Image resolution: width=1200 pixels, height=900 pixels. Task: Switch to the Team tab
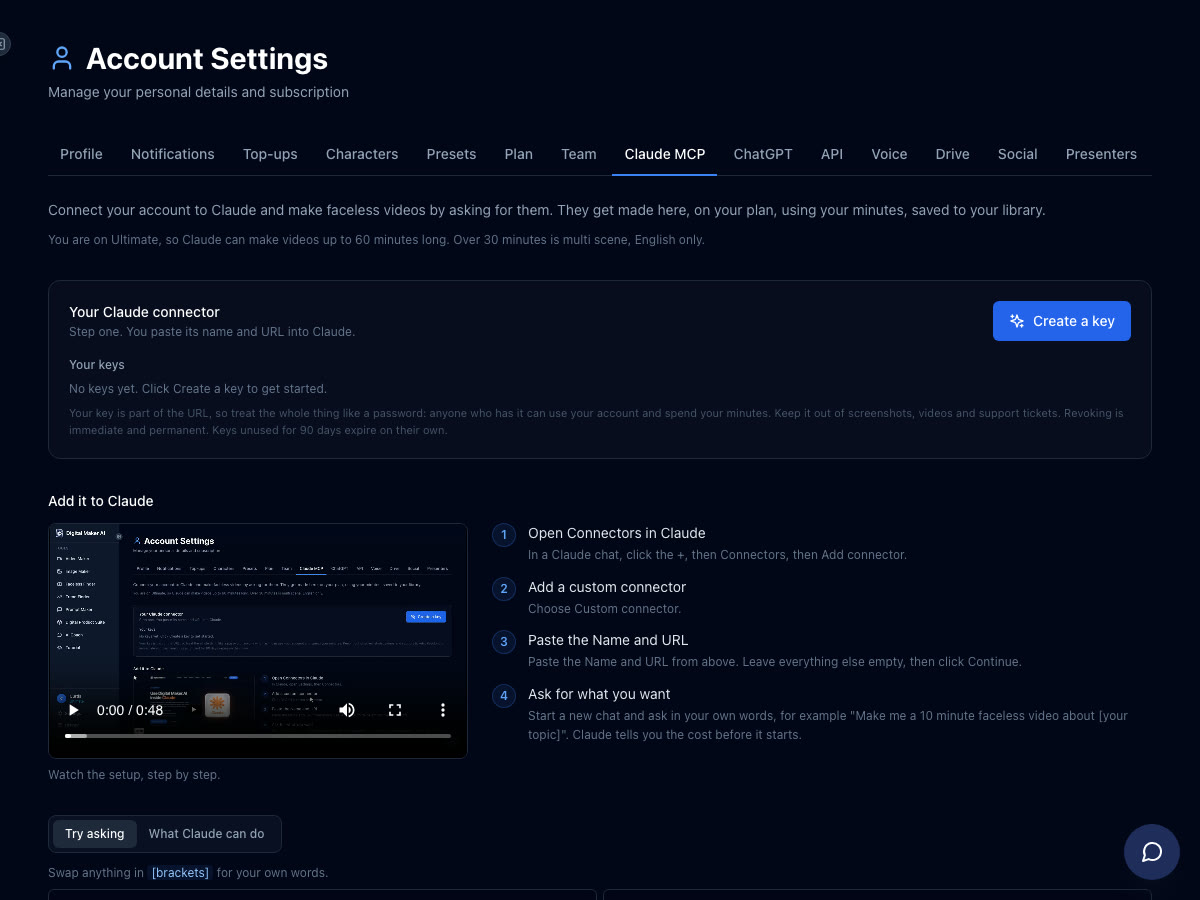(579, 154)
